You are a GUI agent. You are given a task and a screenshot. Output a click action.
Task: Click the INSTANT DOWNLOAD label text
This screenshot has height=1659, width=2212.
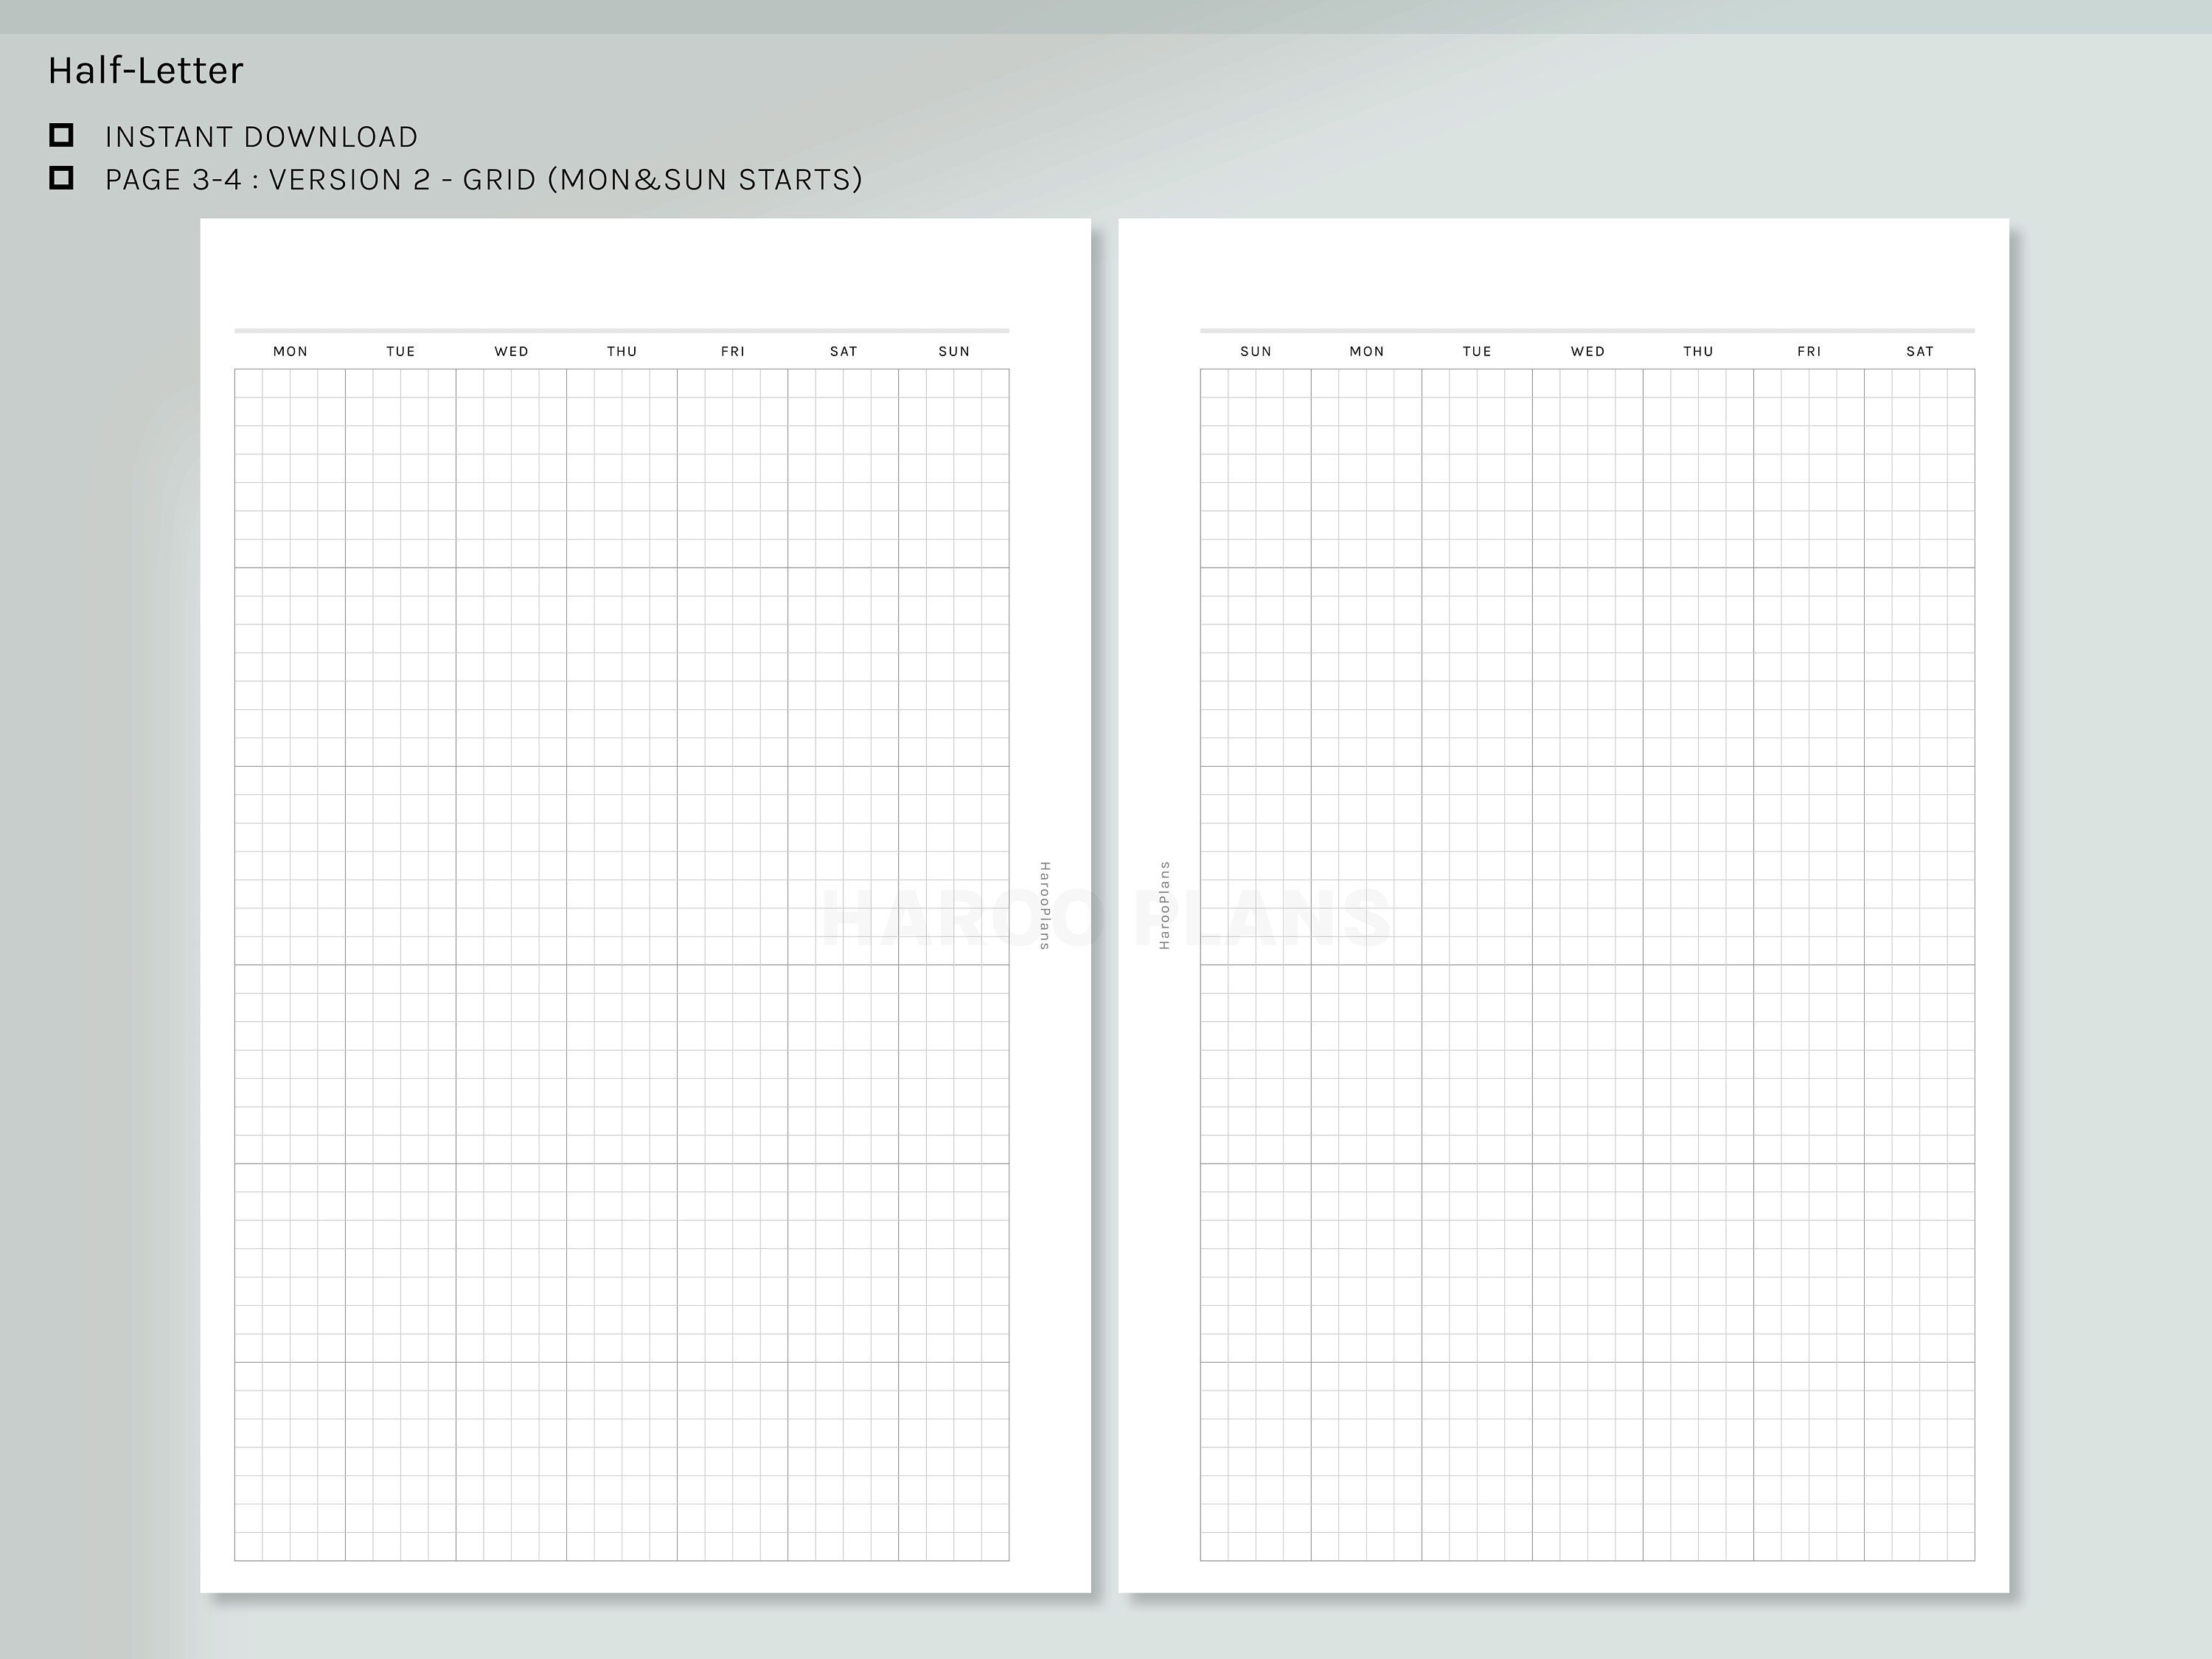(261, 137)
